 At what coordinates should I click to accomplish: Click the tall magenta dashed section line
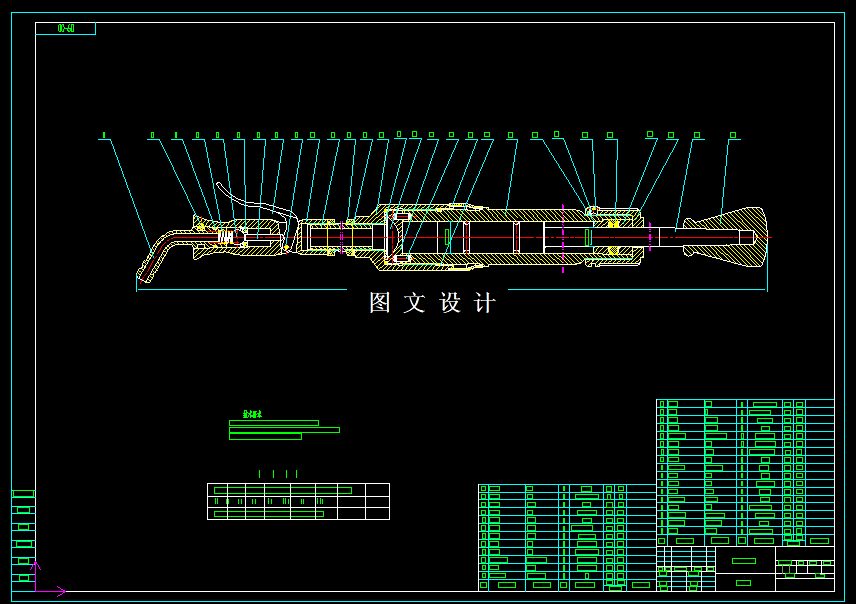563,238
